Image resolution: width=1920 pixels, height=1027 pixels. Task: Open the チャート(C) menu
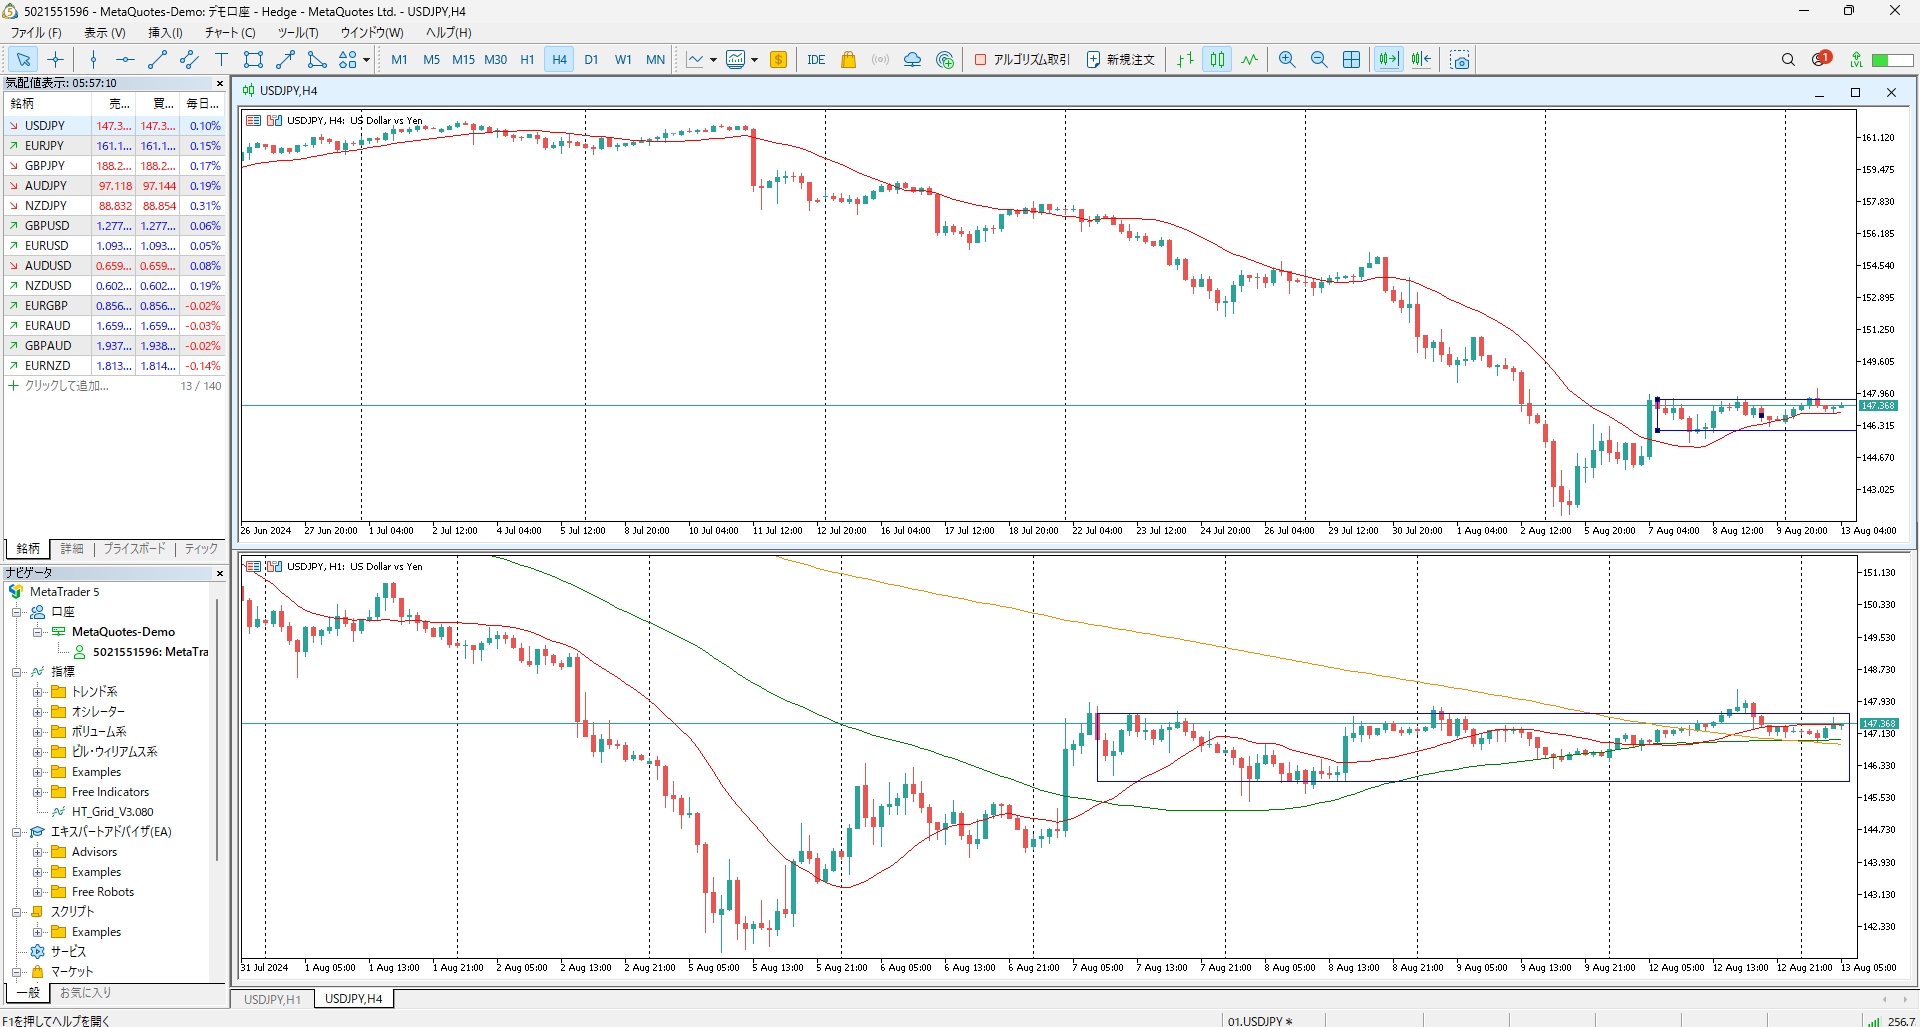click(x=230, y=33)
